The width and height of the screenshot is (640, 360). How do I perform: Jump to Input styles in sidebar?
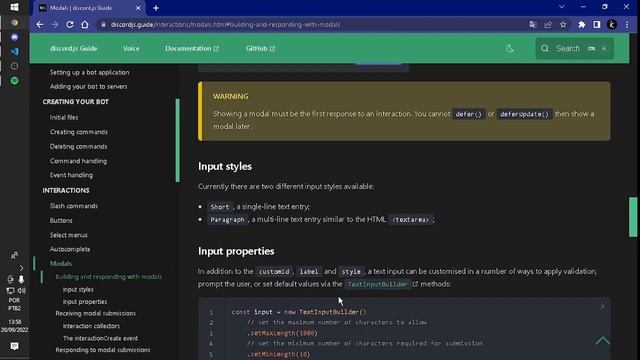click(x=78, y=289)
